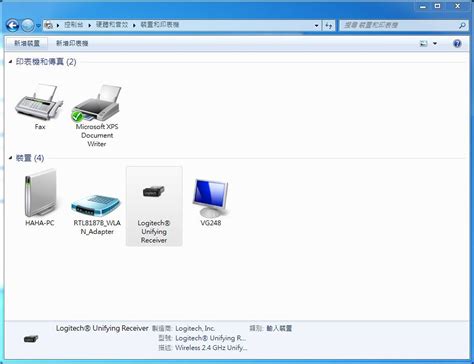474x364 pixels.
Task: Select the Logitech Unifying Receiver device
Action: coord(154,206)
